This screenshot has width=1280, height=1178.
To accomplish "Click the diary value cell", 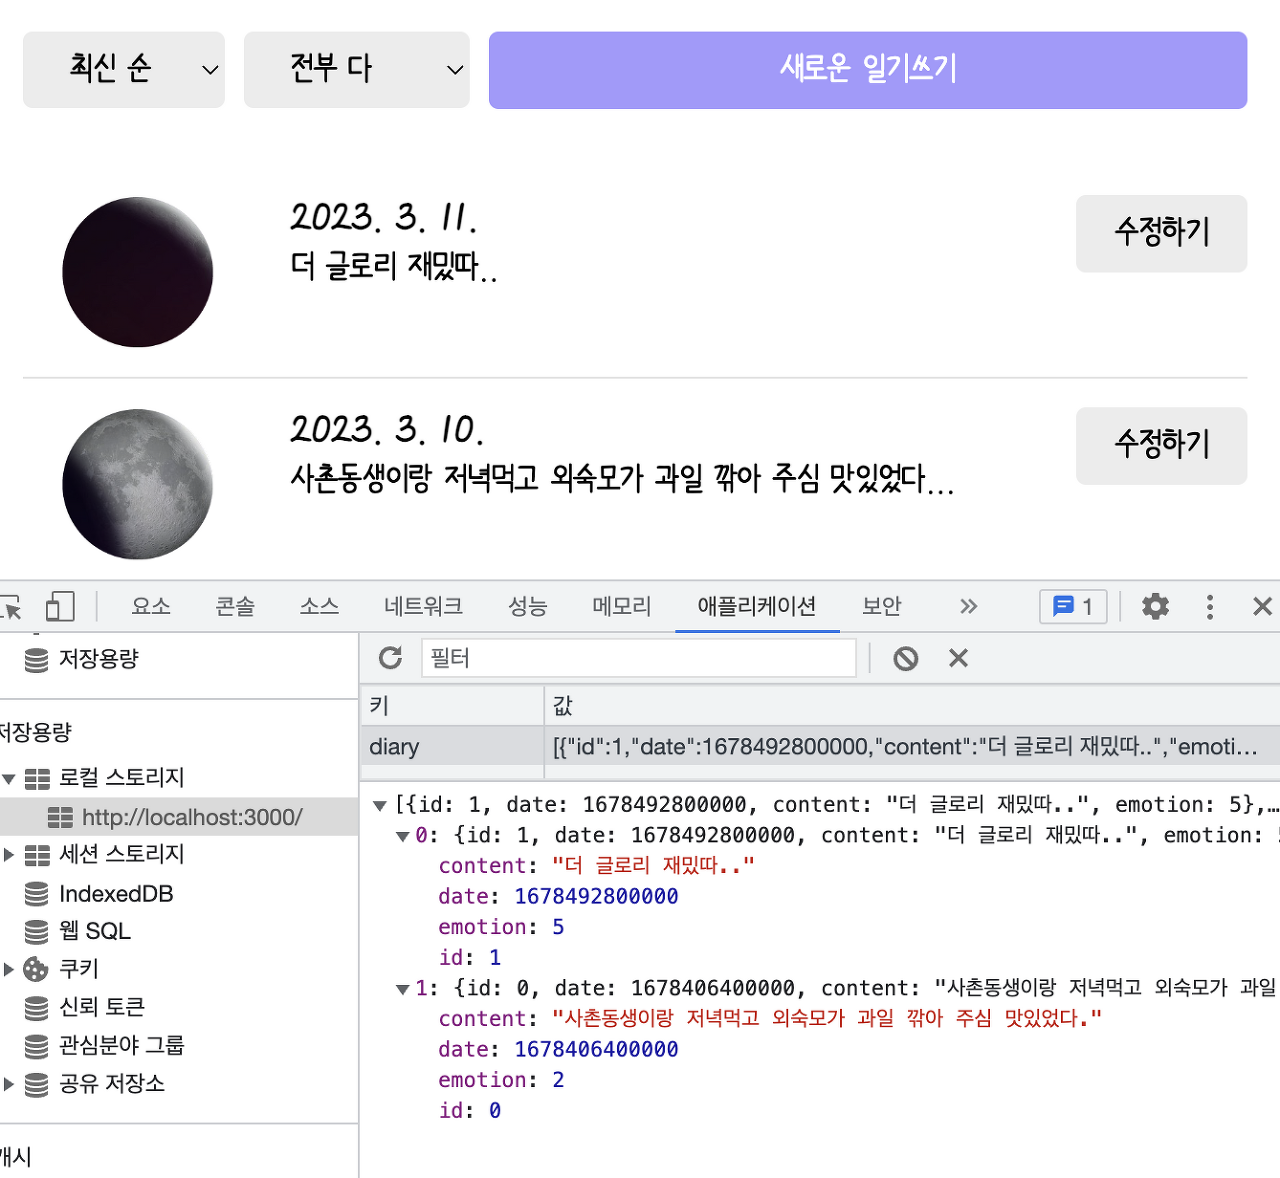I will (x=912, y=747).
